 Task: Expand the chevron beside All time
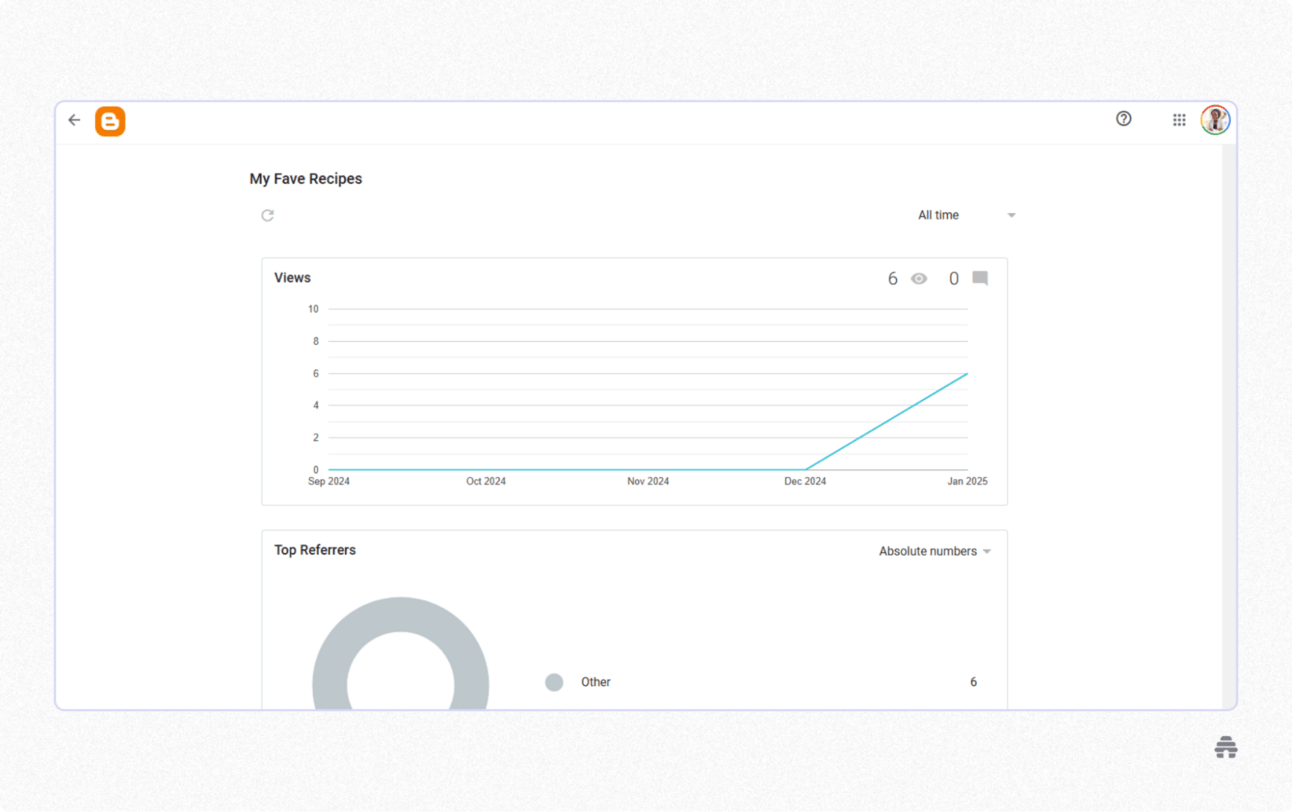(x=1011, y=215)
